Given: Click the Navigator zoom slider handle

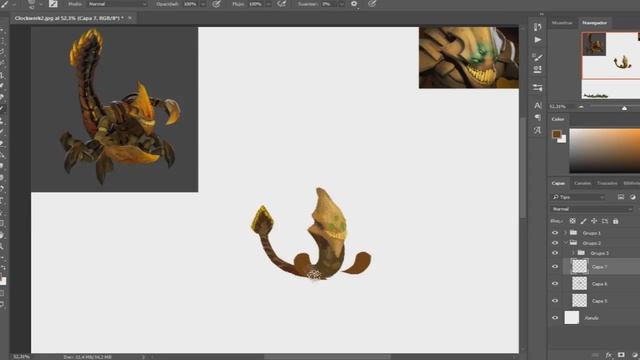Looking at the screenshot, I should 624,108.
